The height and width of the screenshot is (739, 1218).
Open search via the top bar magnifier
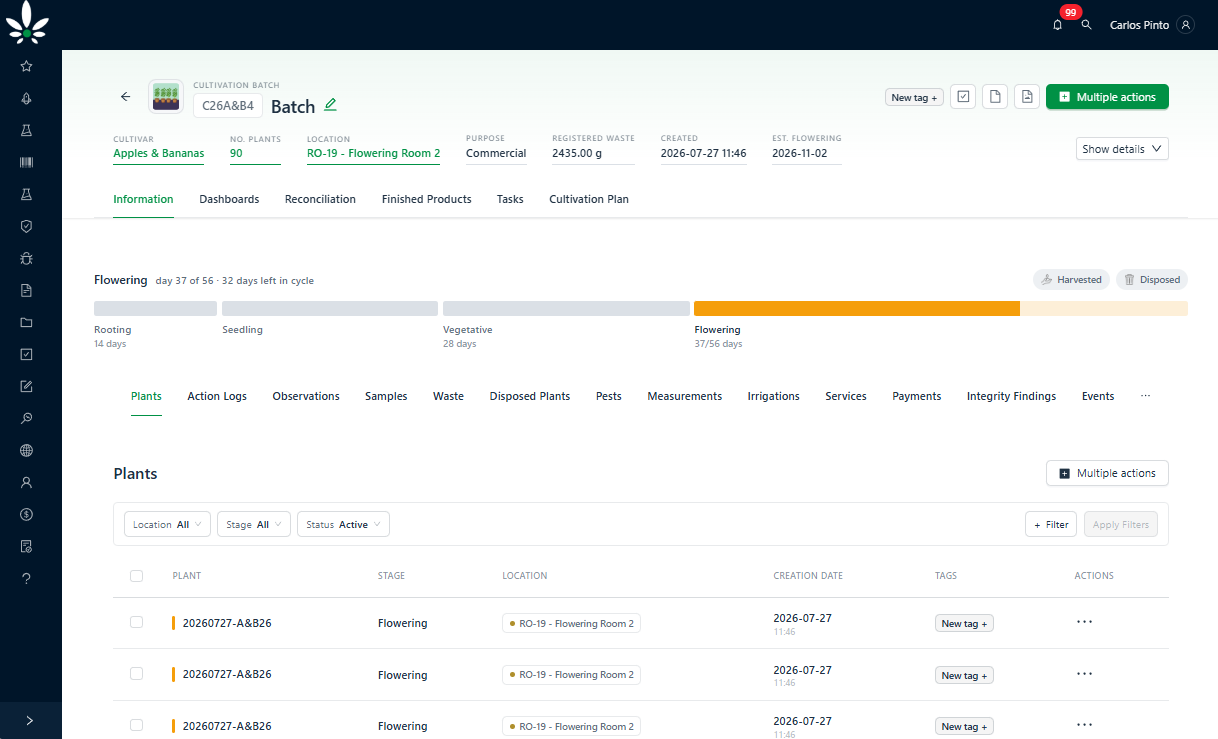click(x=1087, y=25)
